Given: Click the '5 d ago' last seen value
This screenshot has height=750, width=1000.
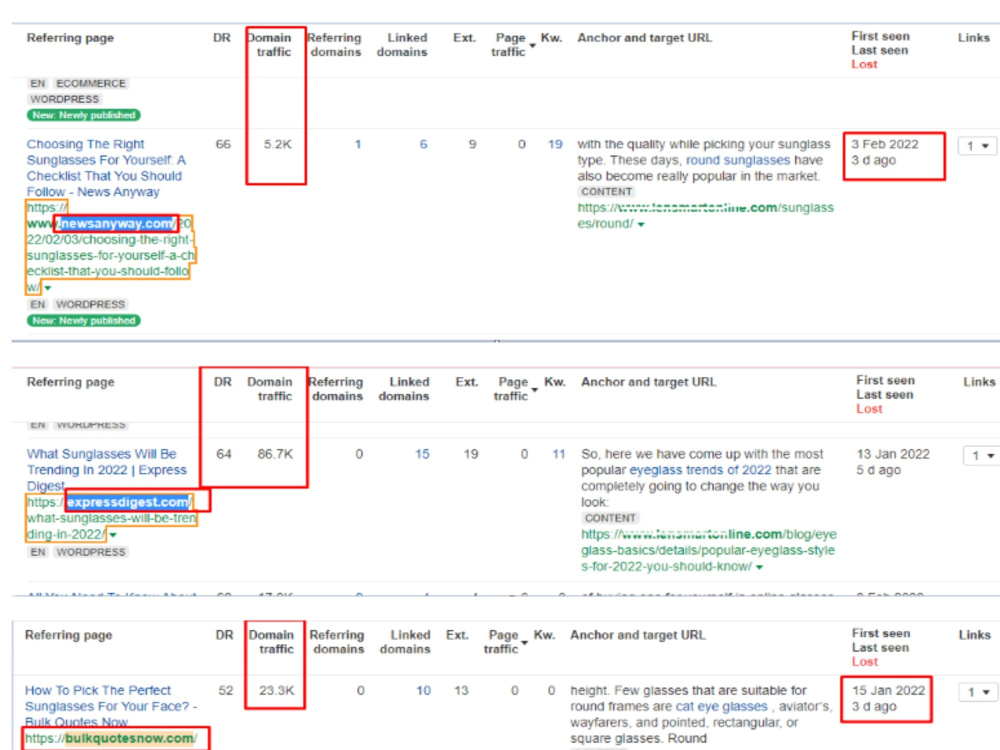Looking at the screenshot, I should point(878,470).
